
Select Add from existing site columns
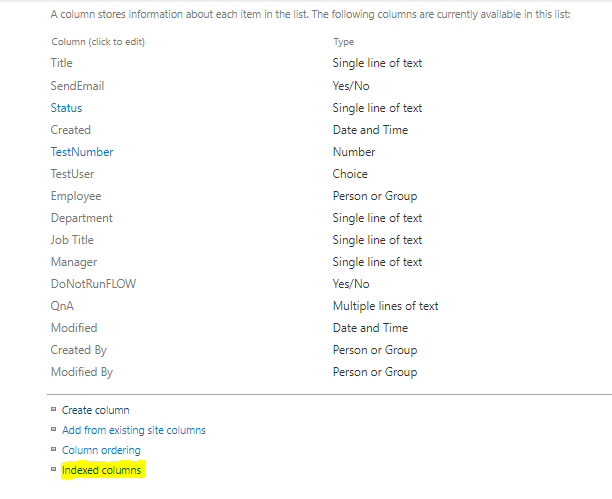click(x=133, y=430)
